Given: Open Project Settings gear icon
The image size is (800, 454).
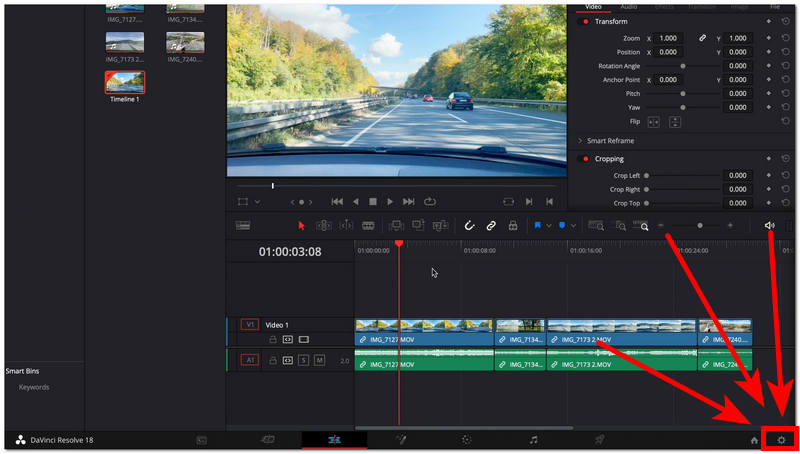Looking at the screenshot, I should (x=781, y=440).
